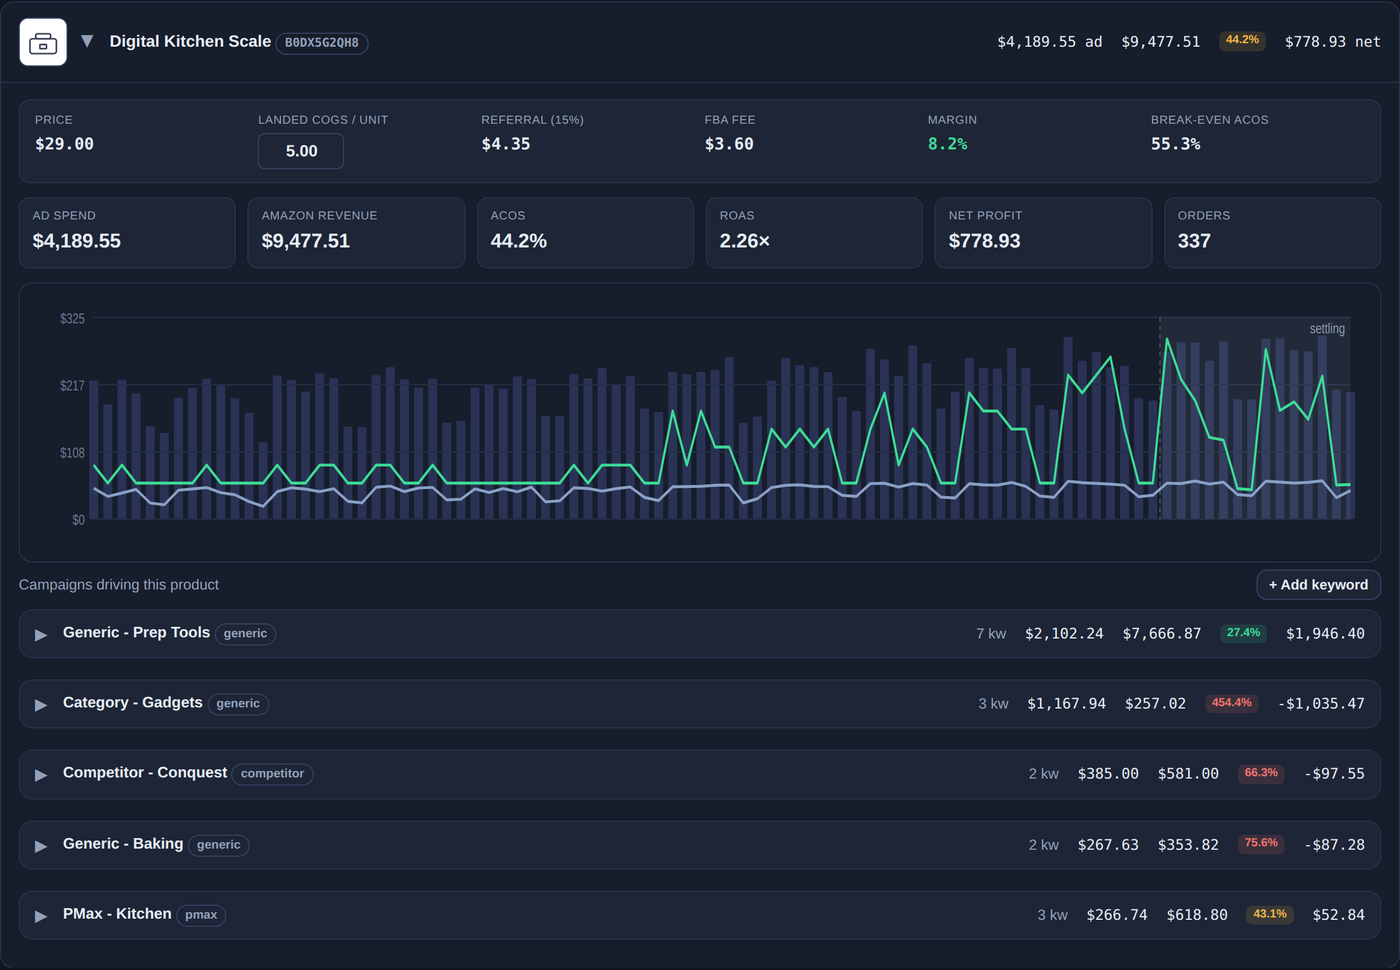Click the 27.4% ACOS badge

coord(1243,633)
